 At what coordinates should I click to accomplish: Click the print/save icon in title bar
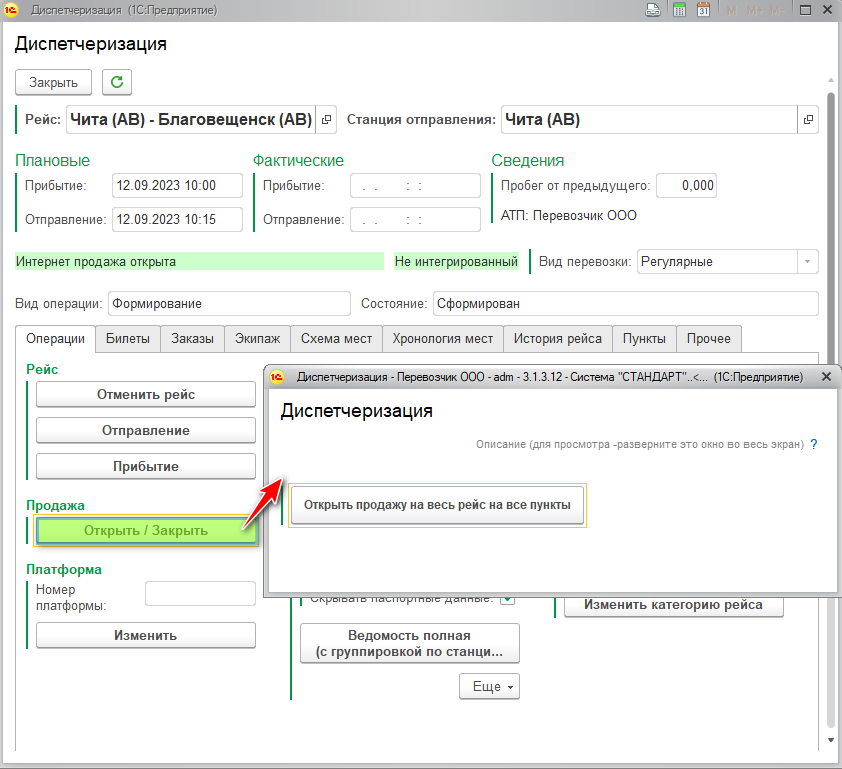[653, 11]
